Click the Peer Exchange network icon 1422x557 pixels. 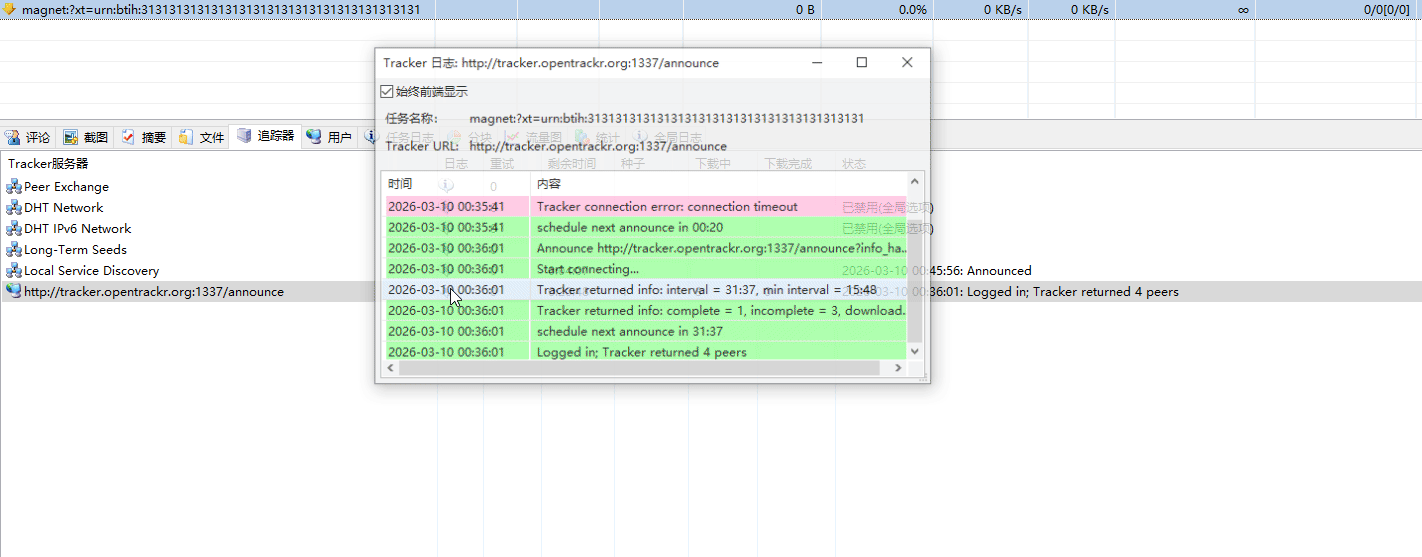(14, 187)
